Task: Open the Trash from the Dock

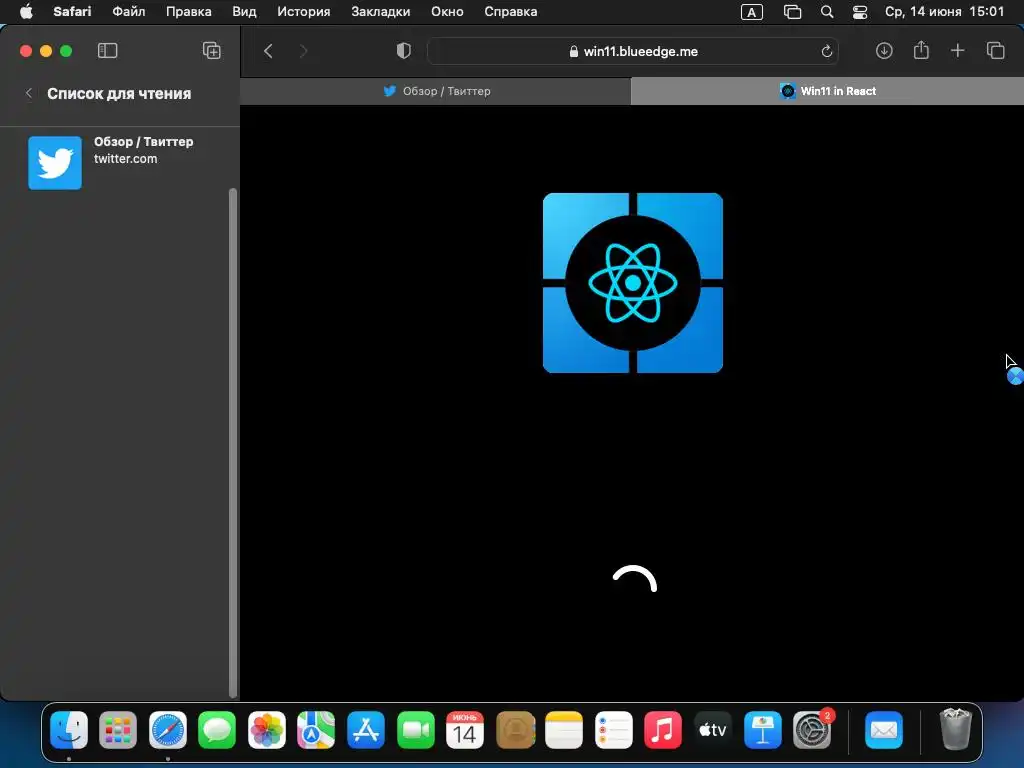Action: 956,730
